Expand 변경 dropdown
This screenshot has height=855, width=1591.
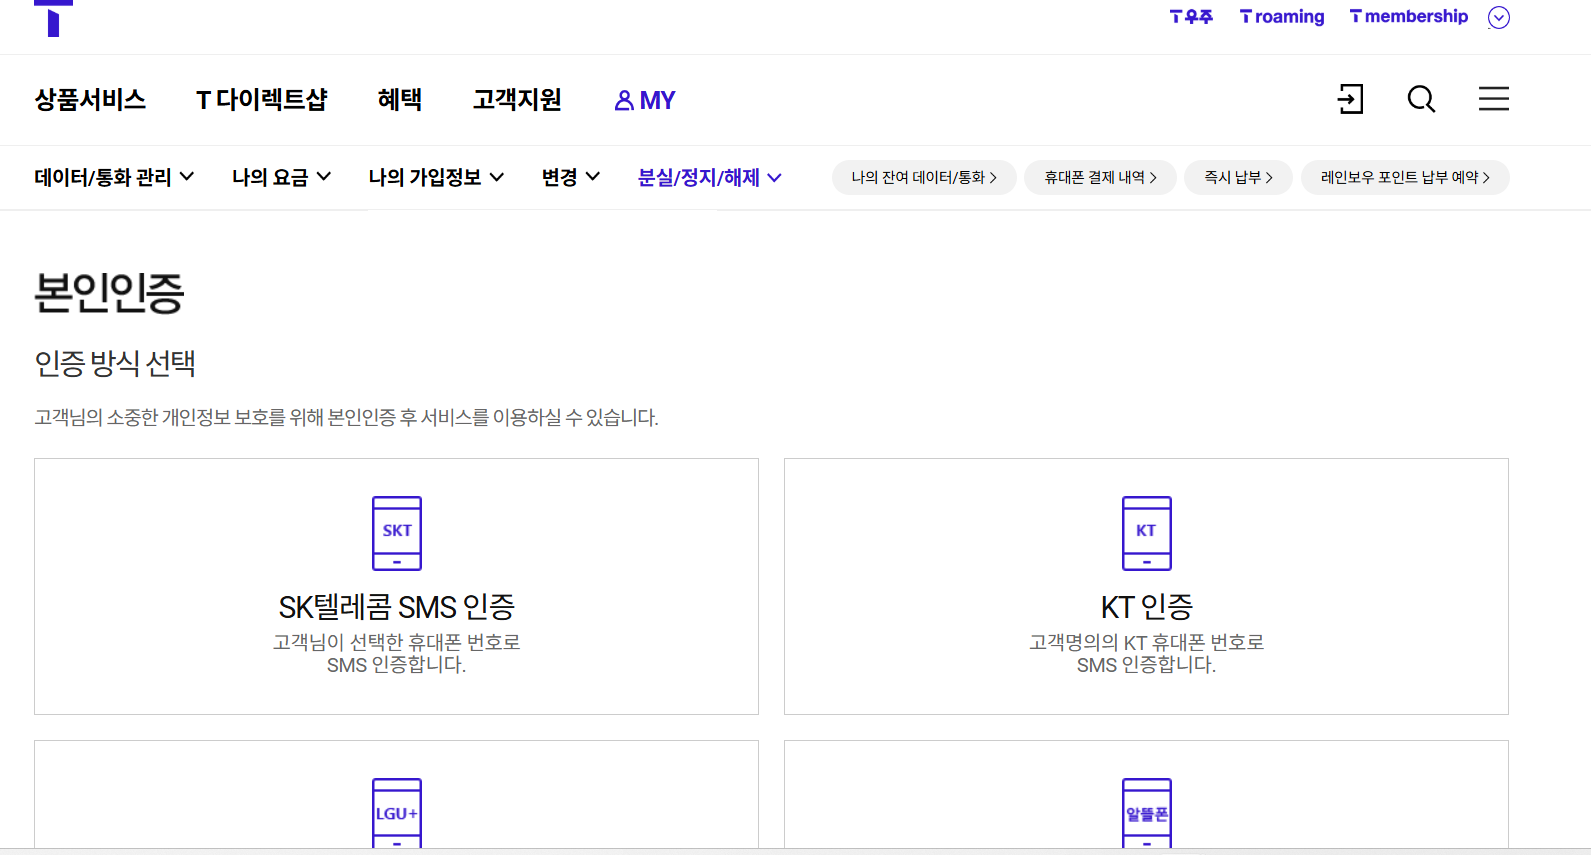[570, 178]
